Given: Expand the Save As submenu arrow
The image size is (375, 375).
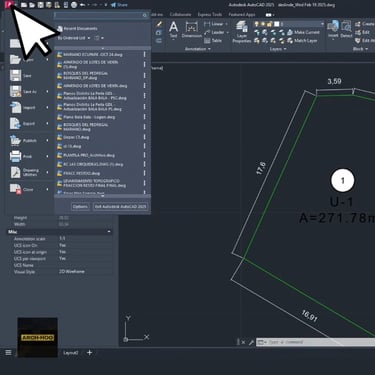Looking at the screenshot, I should pos(47,91).
